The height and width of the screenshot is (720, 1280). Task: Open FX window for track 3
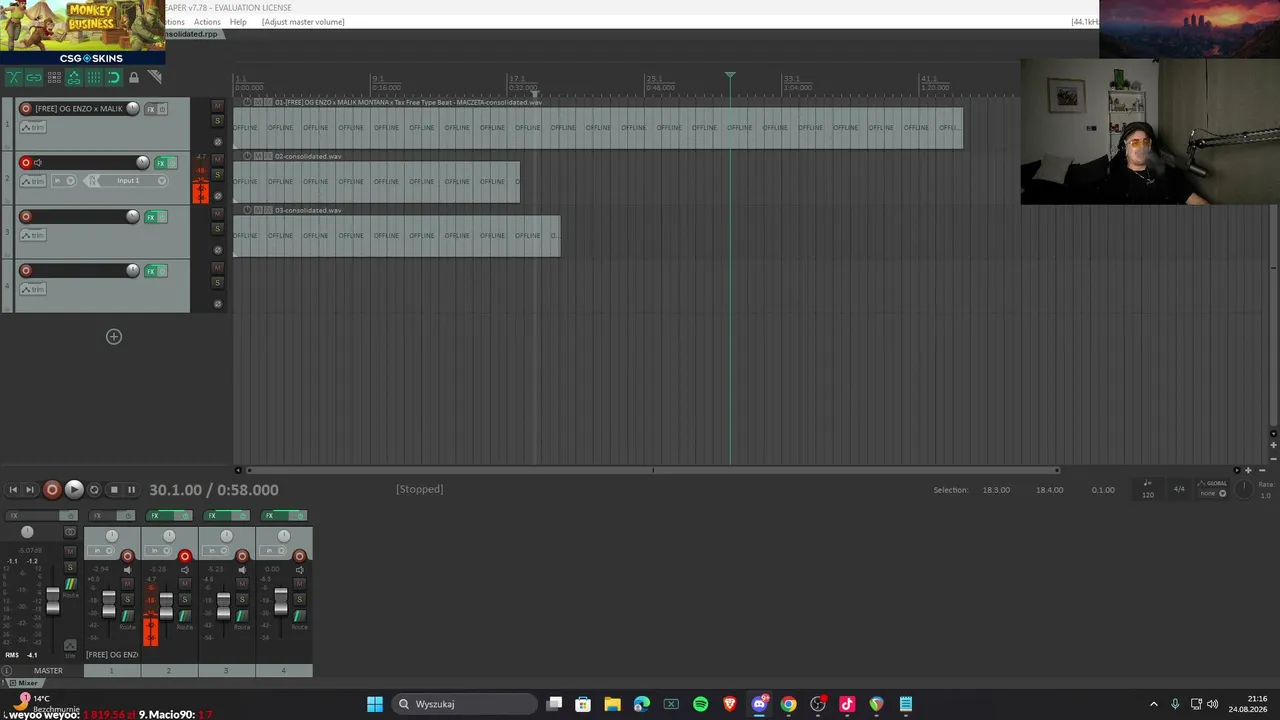(151, 217)
